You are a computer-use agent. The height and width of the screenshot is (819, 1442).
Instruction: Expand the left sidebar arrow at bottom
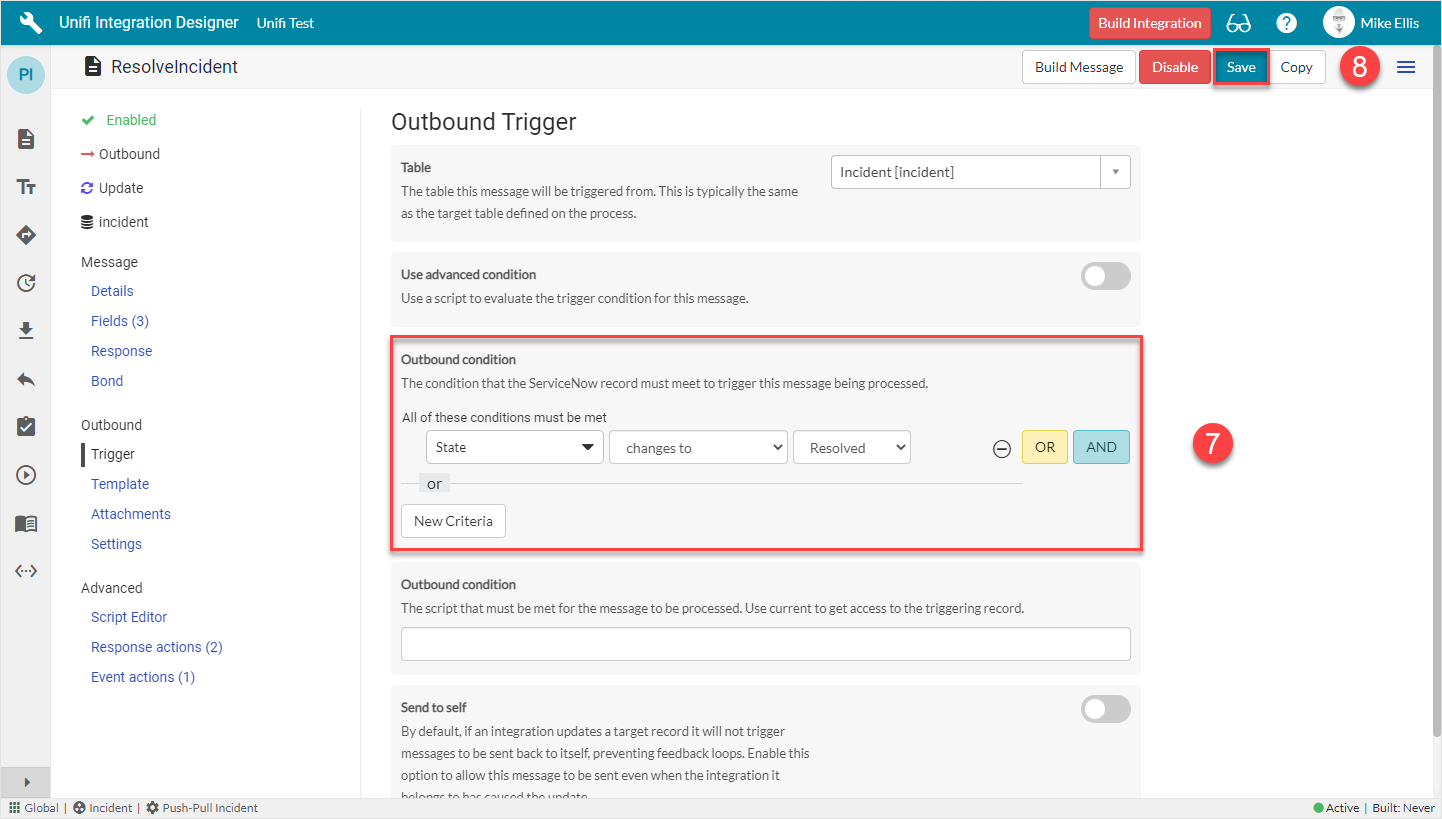[x=26, y=782]
